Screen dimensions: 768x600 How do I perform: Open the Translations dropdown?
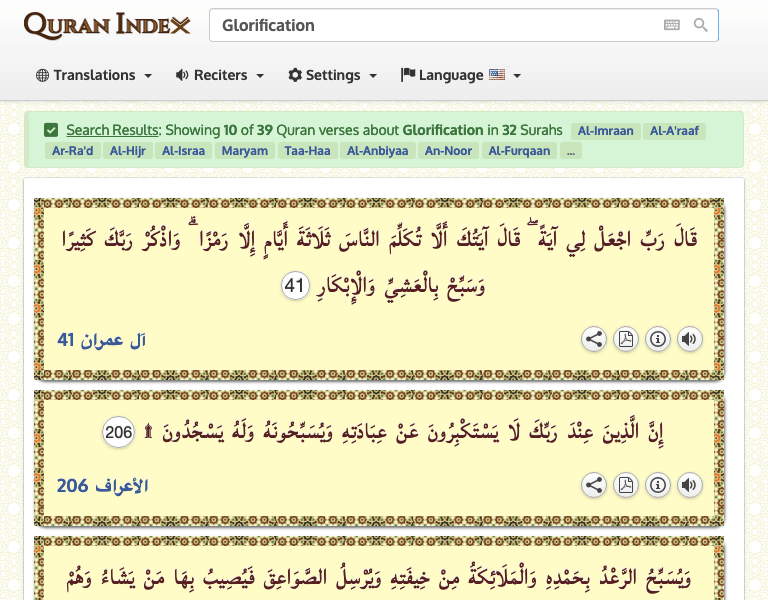point(94,75)
